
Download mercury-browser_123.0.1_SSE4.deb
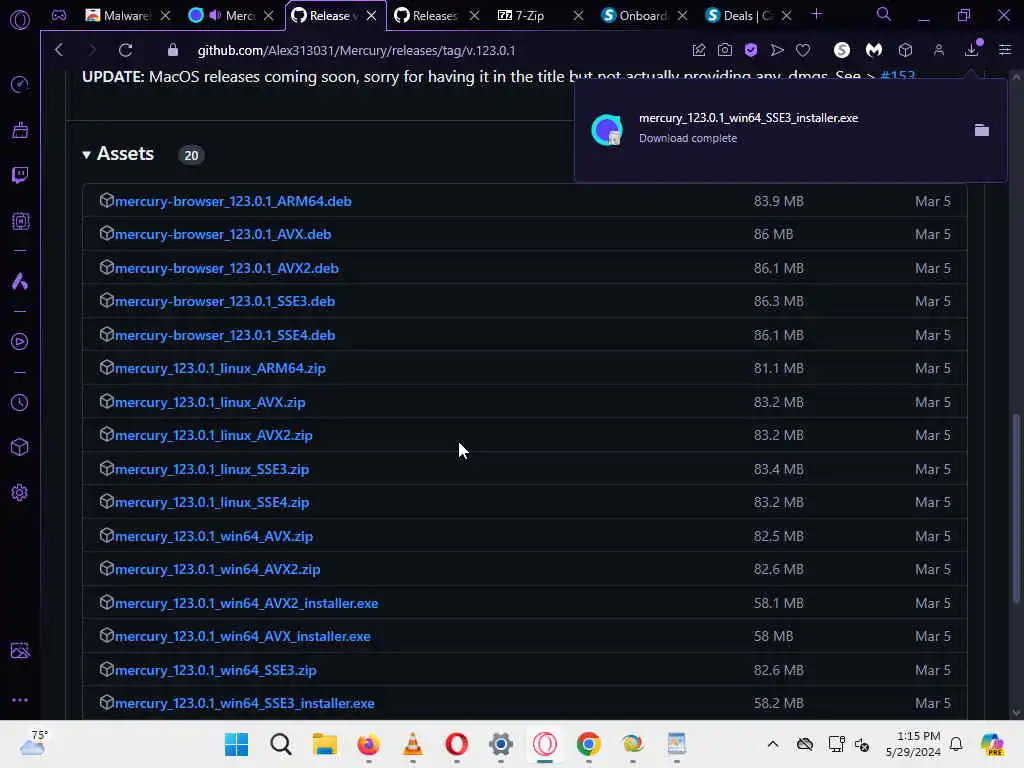point(225,336)
